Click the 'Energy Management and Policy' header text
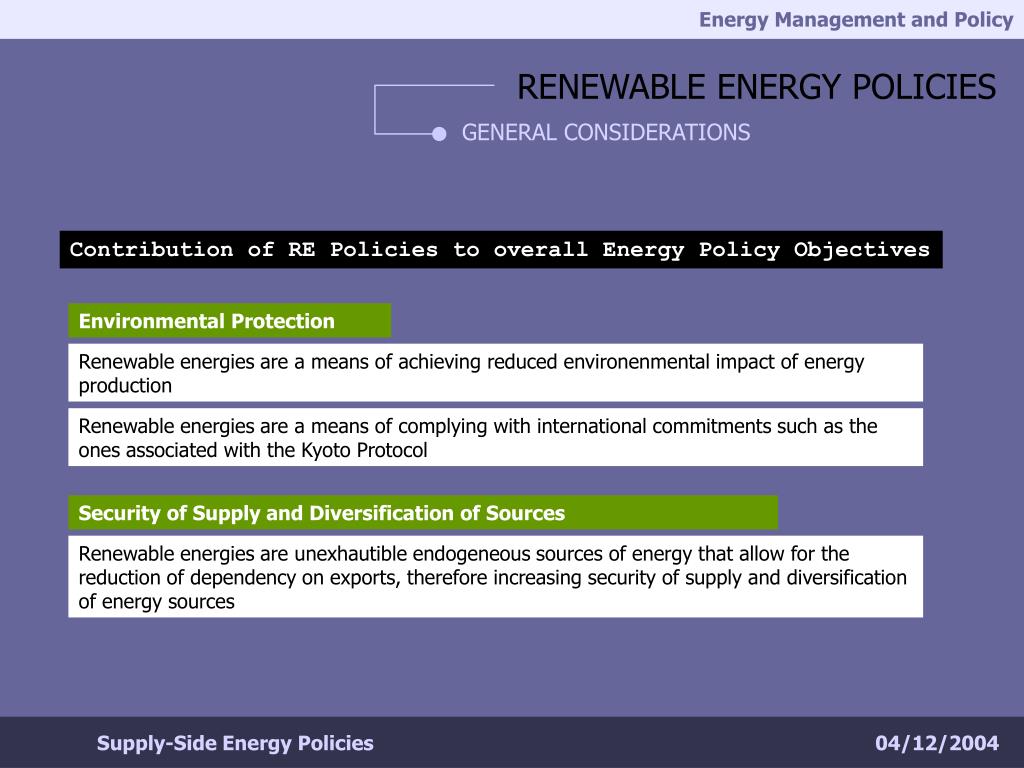The image size is (1024, 768). coord(856,20)
